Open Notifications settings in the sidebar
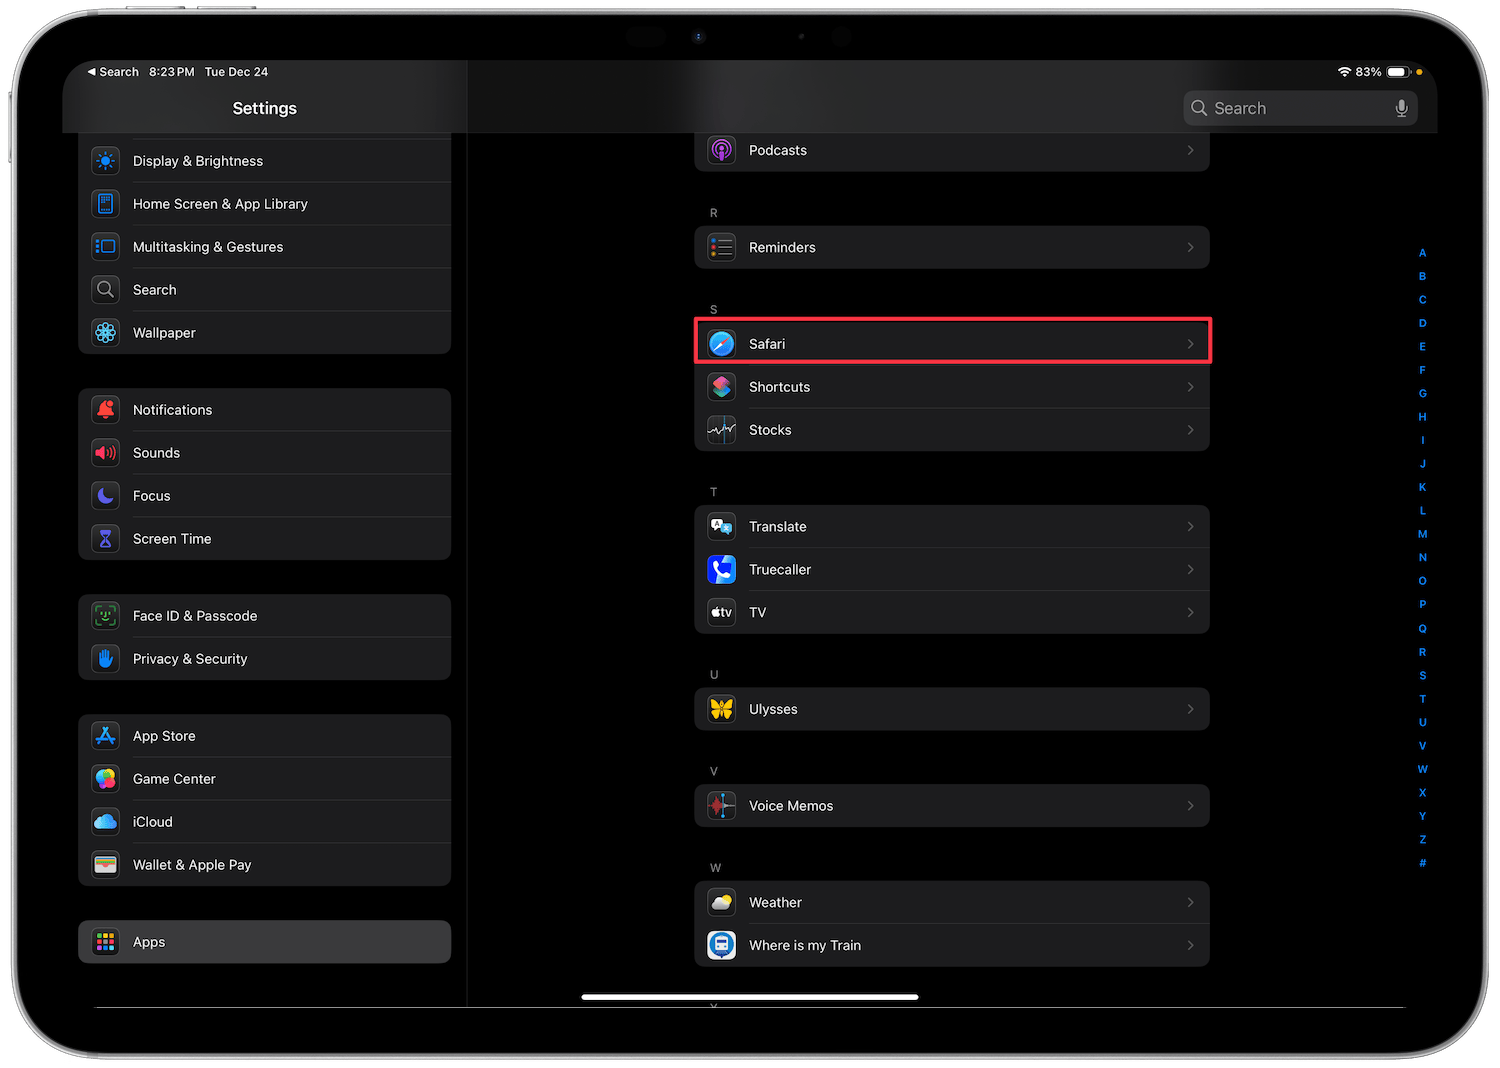This screenshot has height=1068, width=1500. point(264,410)
